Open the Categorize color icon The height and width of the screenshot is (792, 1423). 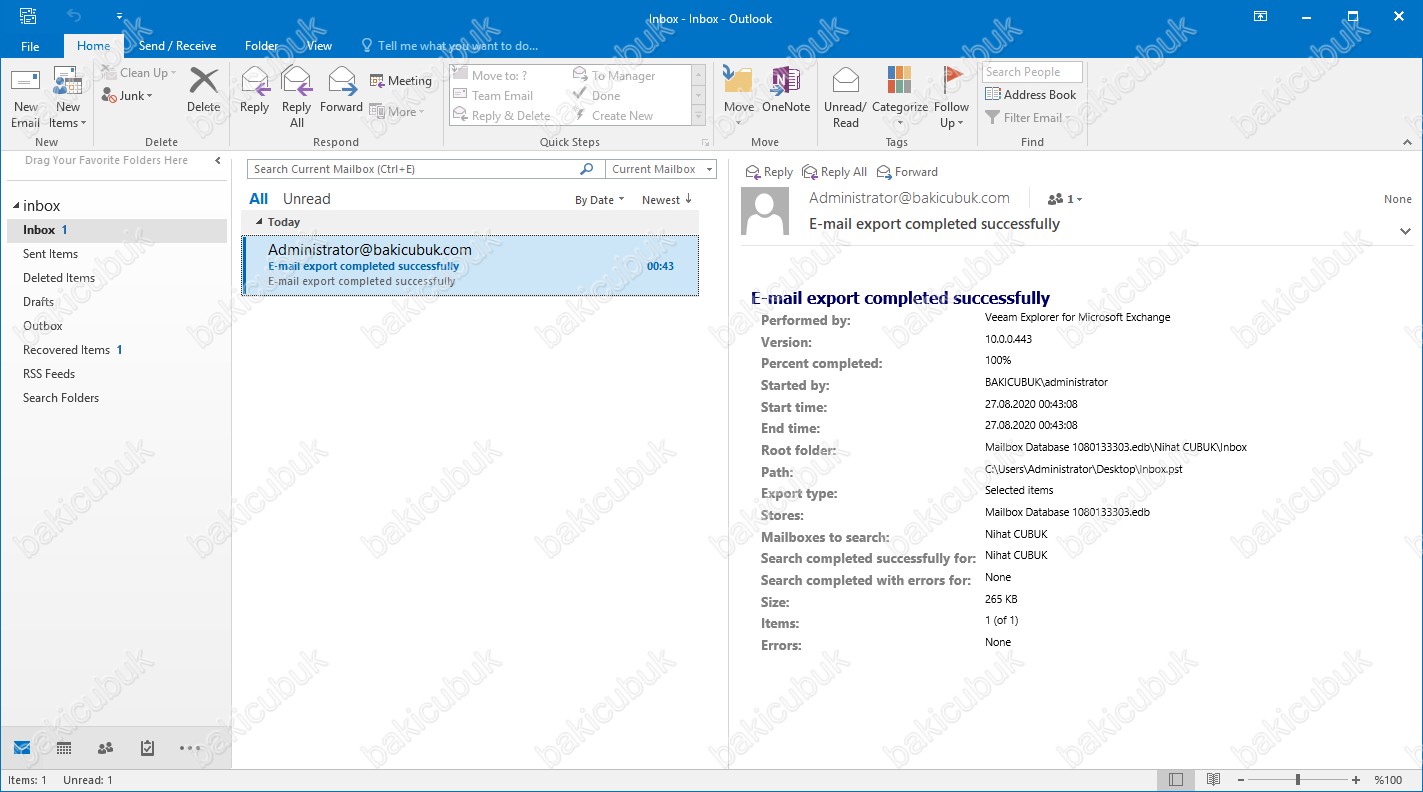coord(899,80)
